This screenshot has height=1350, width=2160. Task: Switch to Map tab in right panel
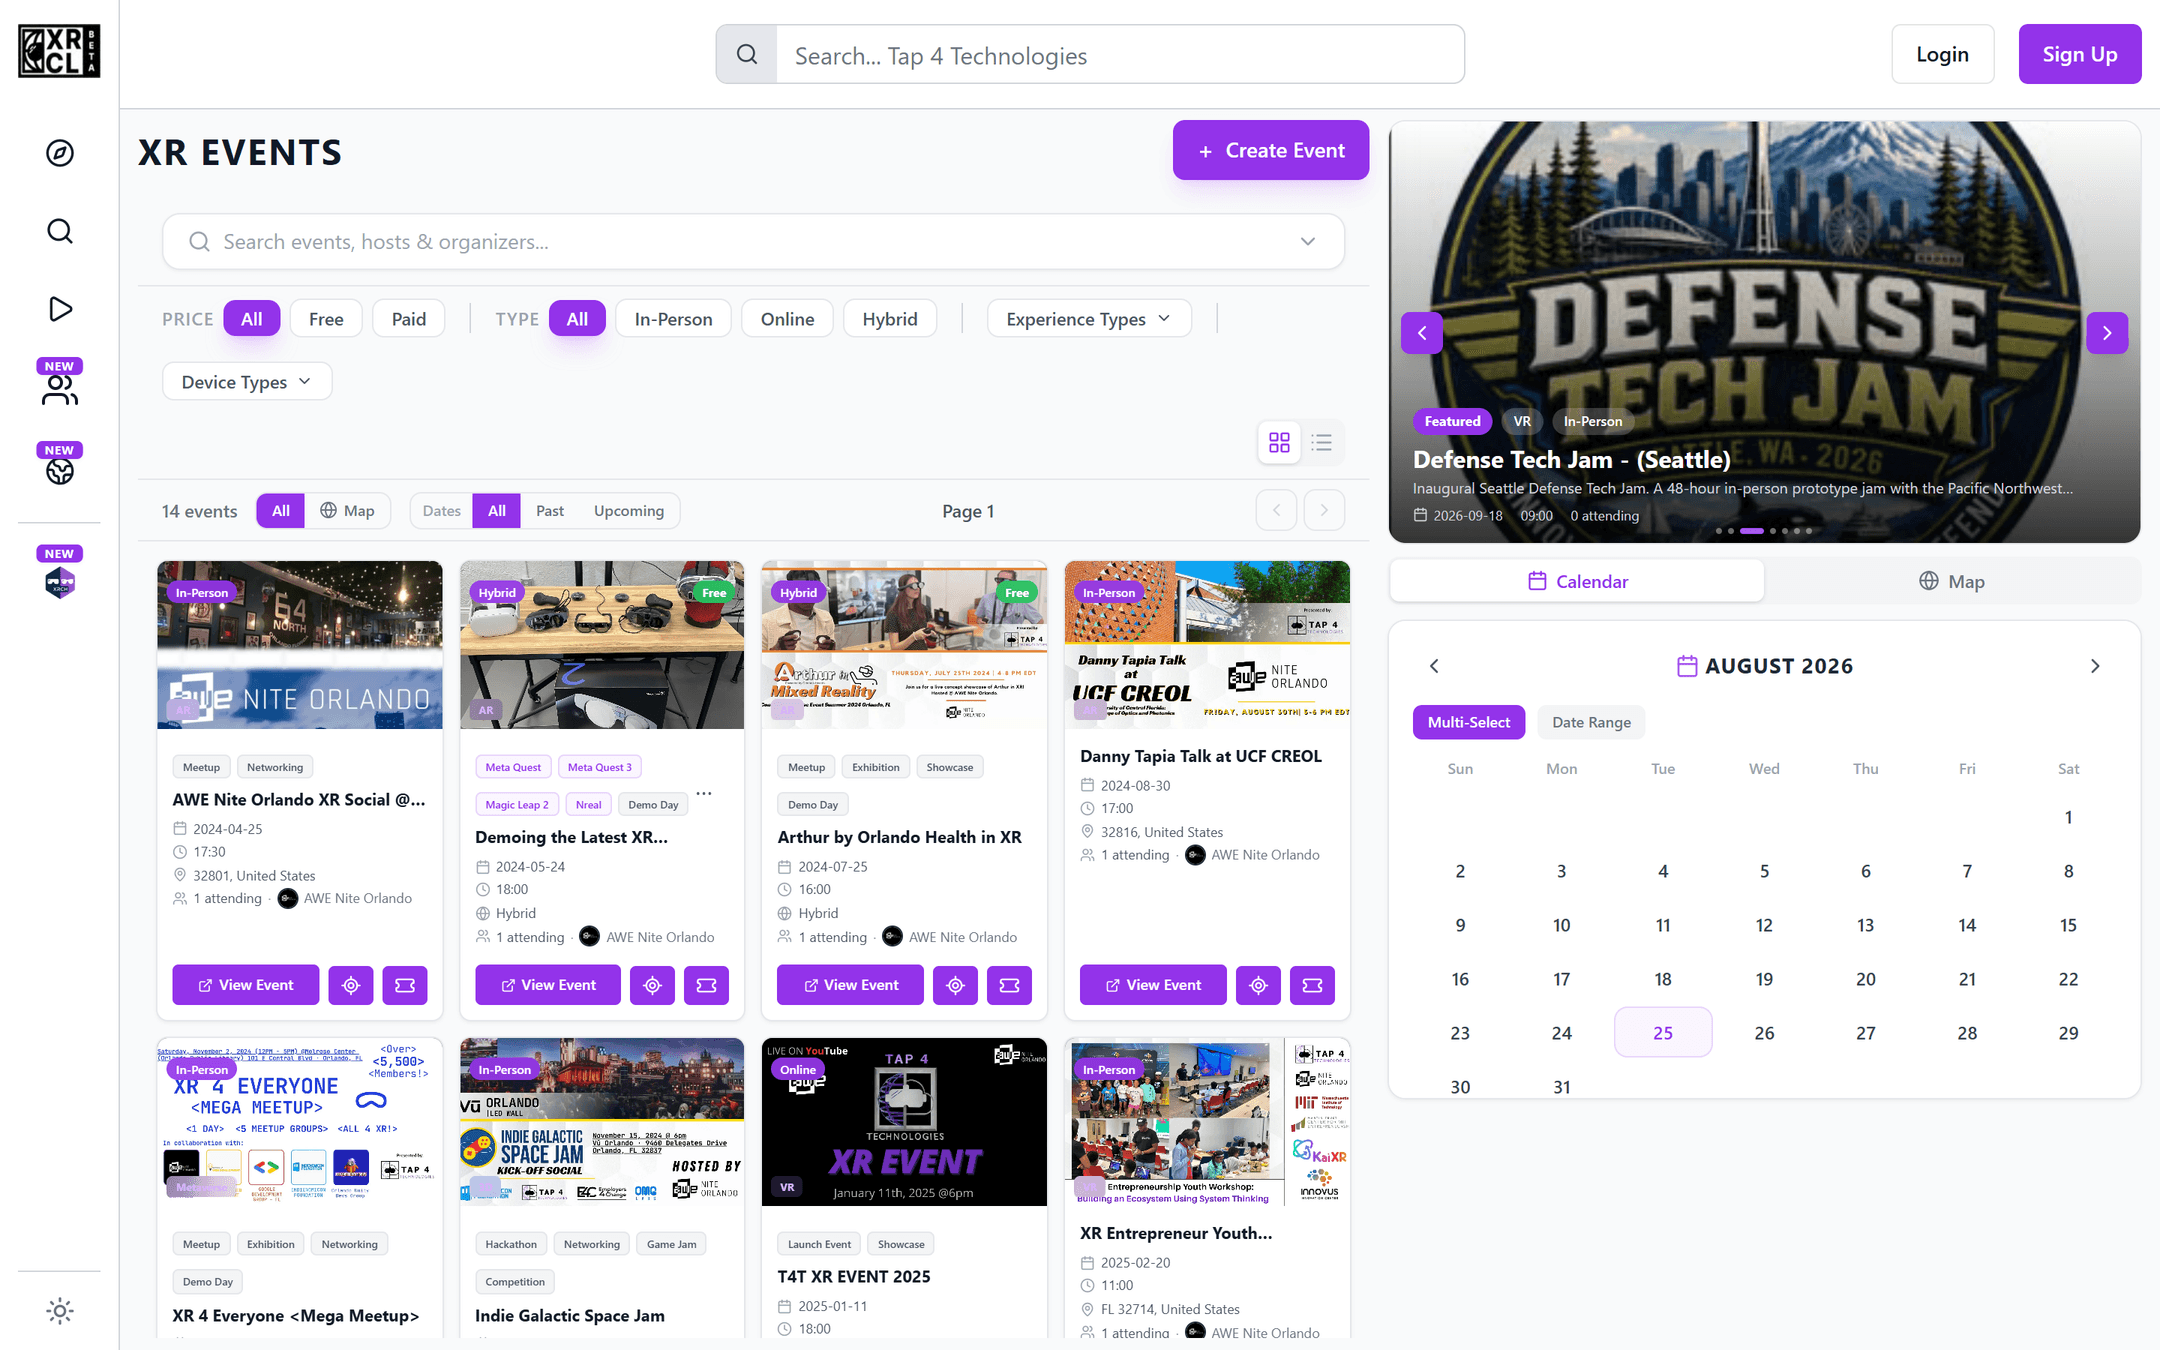click(1952, 581)
